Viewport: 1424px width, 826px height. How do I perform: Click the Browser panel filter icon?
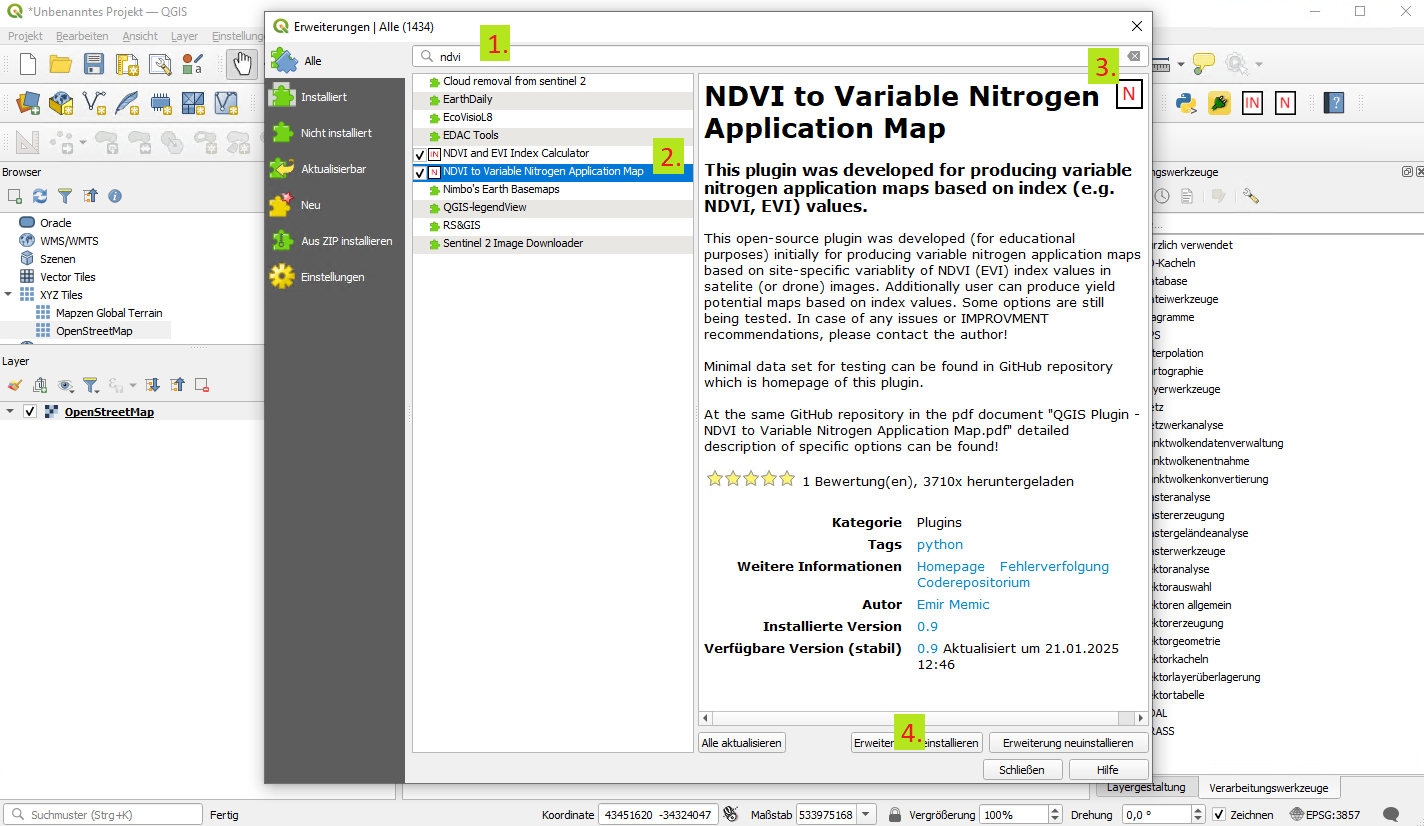click(65, 196)
